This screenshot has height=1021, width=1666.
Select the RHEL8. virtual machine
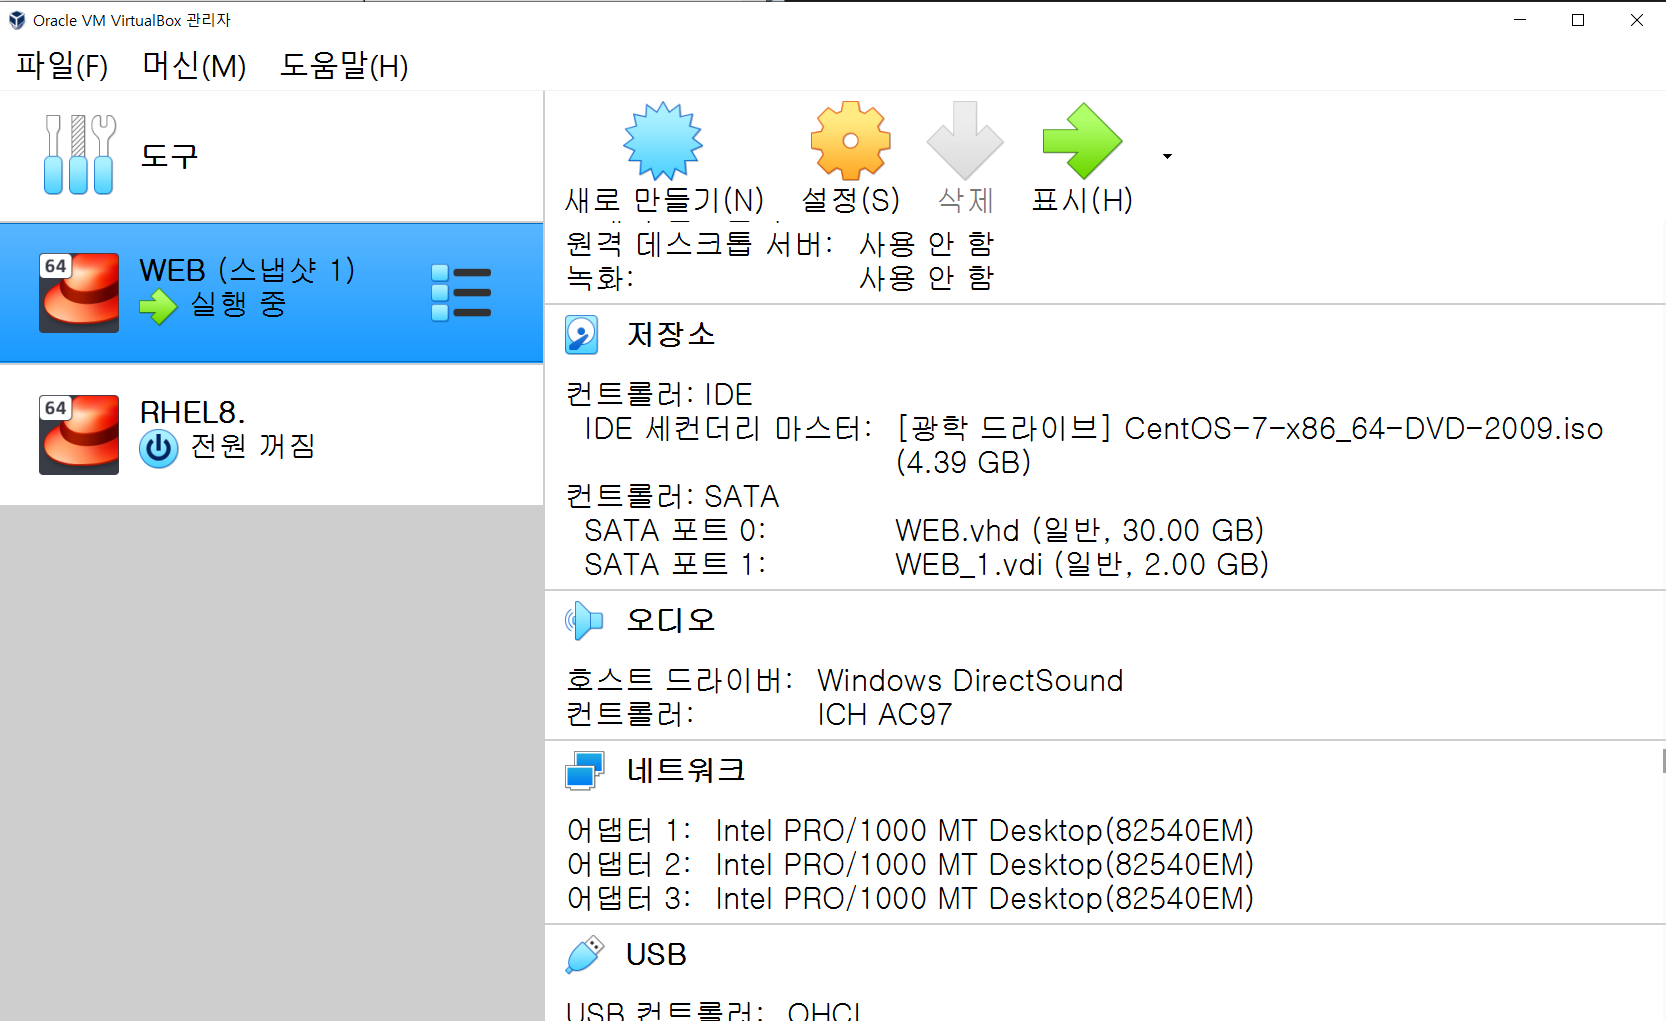[x=271, y=434]
